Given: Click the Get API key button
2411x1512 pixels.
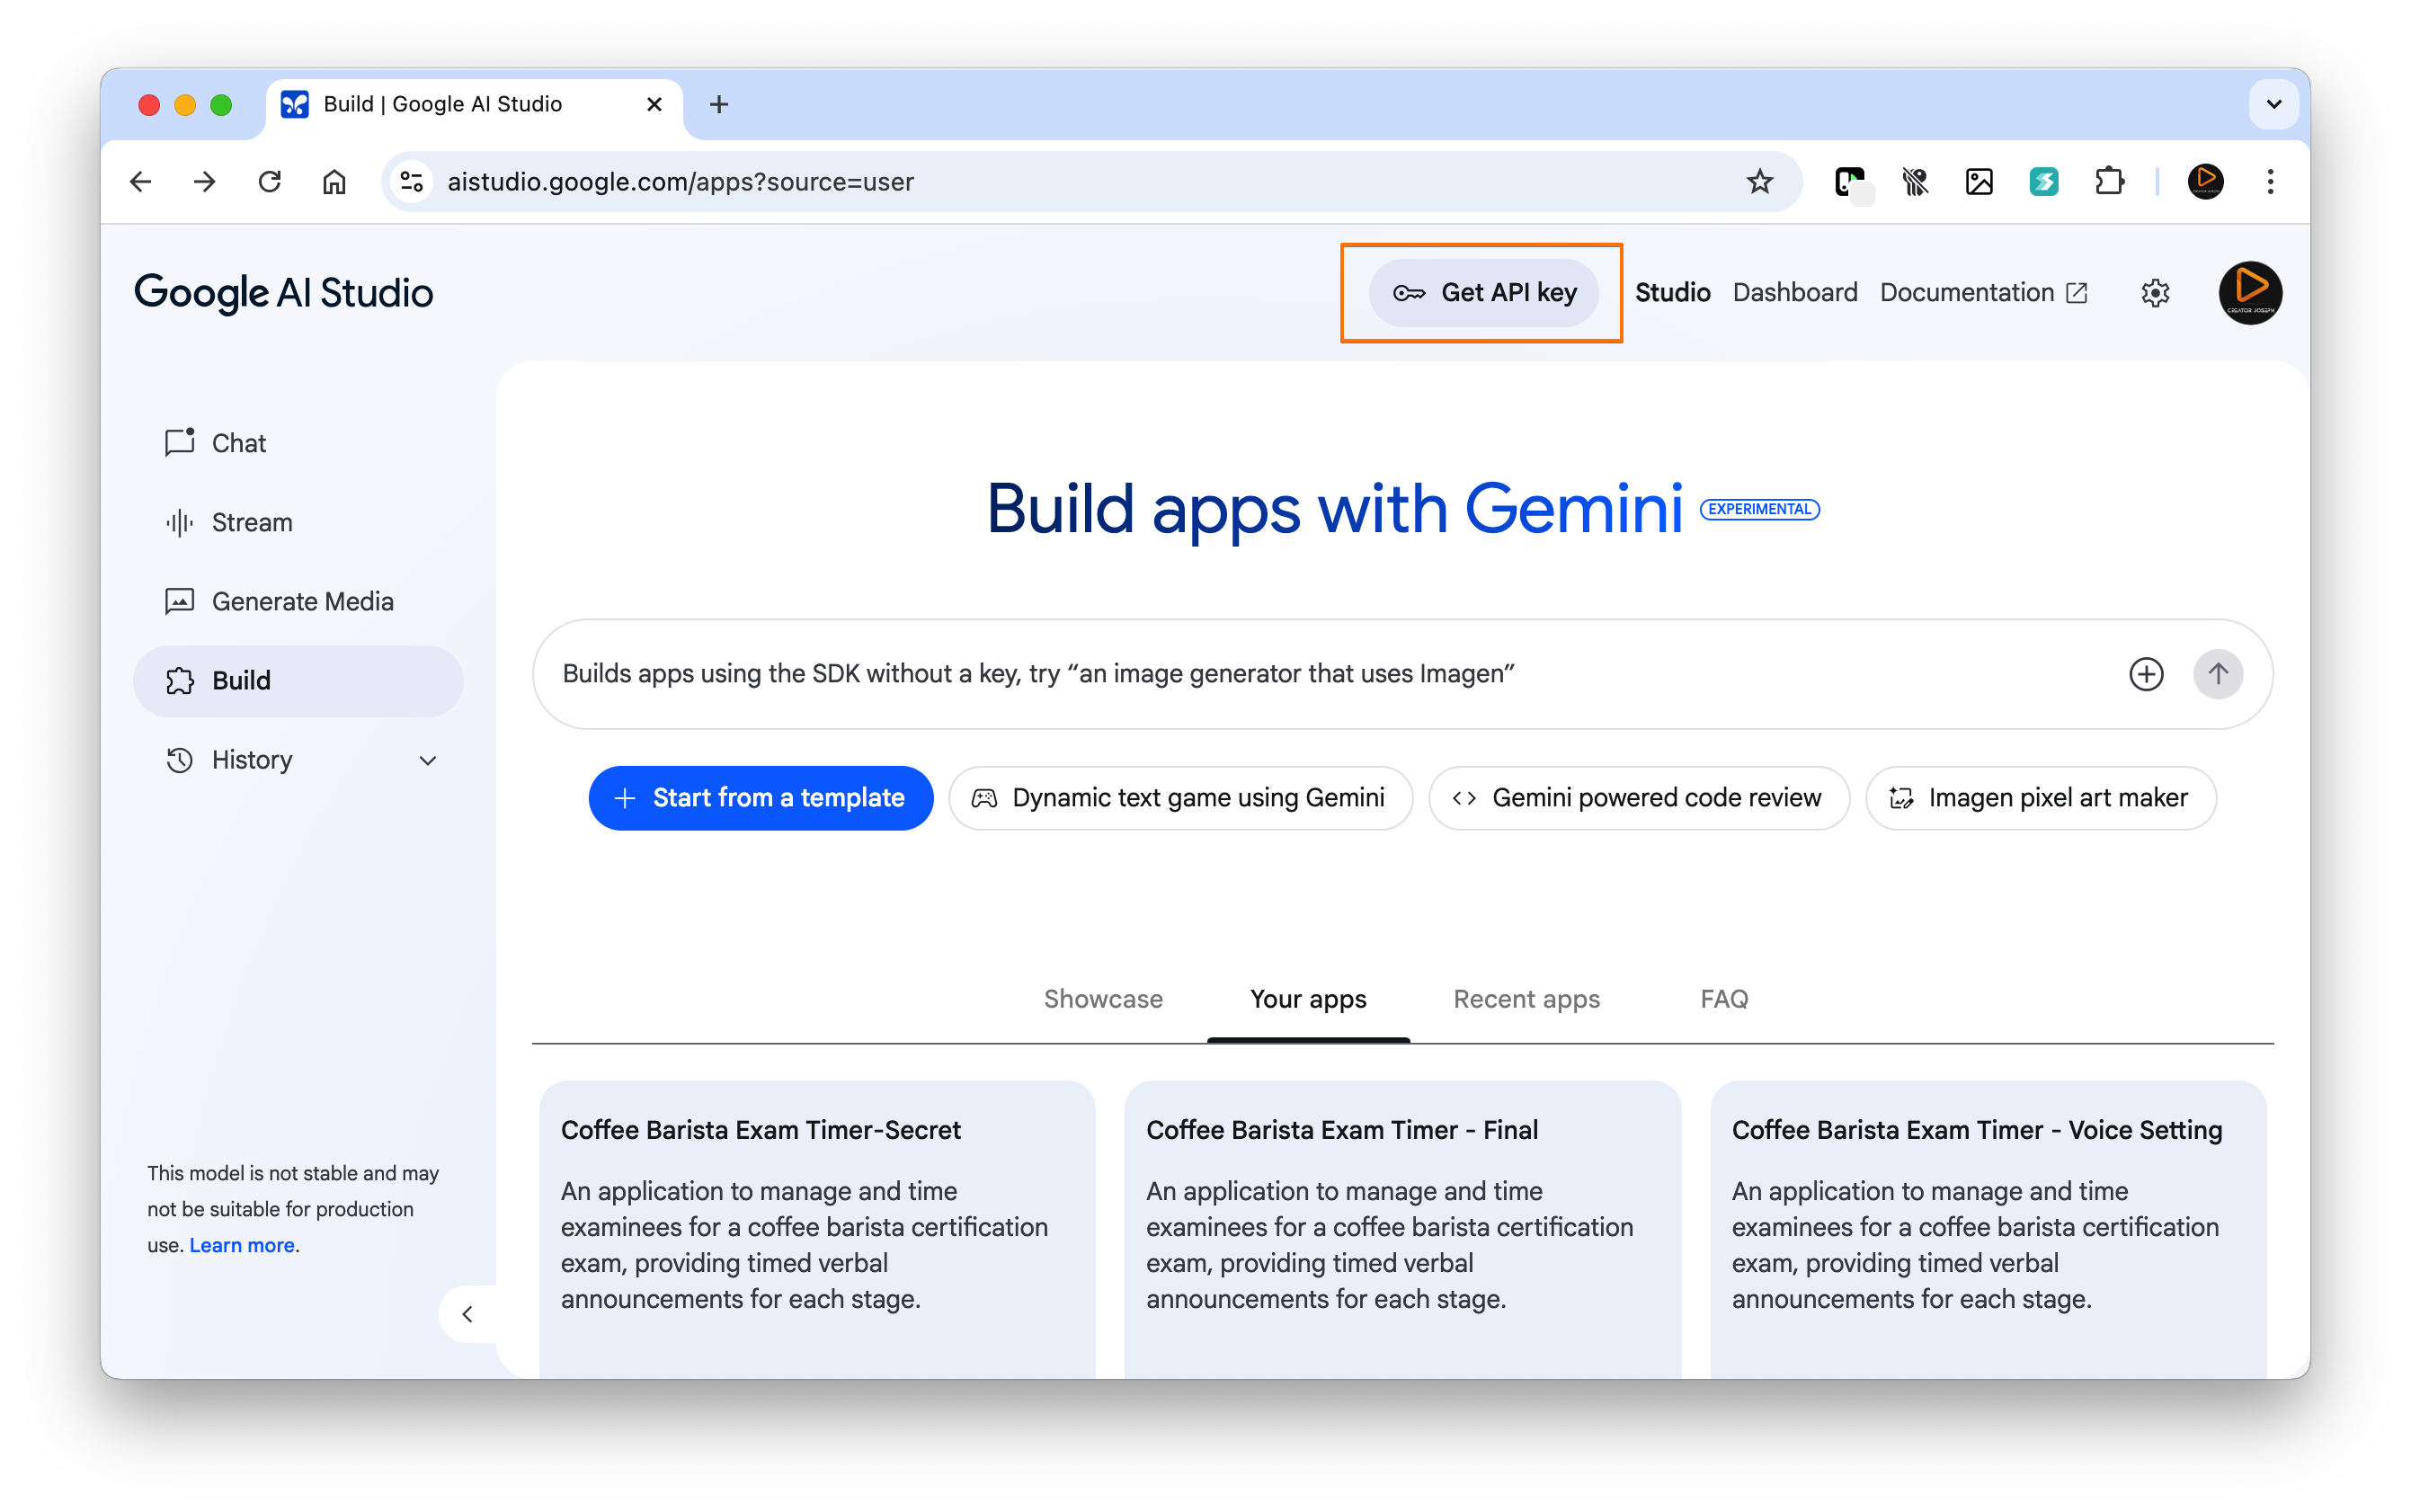Looking at the screenshot, I should (x=1484, y=293).
